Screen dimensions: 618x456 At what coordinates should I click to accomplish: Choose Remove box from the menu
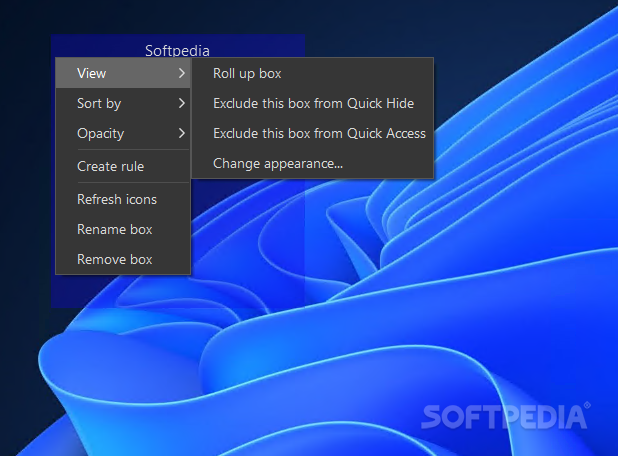pyautogui.click(x=123, y=259)
